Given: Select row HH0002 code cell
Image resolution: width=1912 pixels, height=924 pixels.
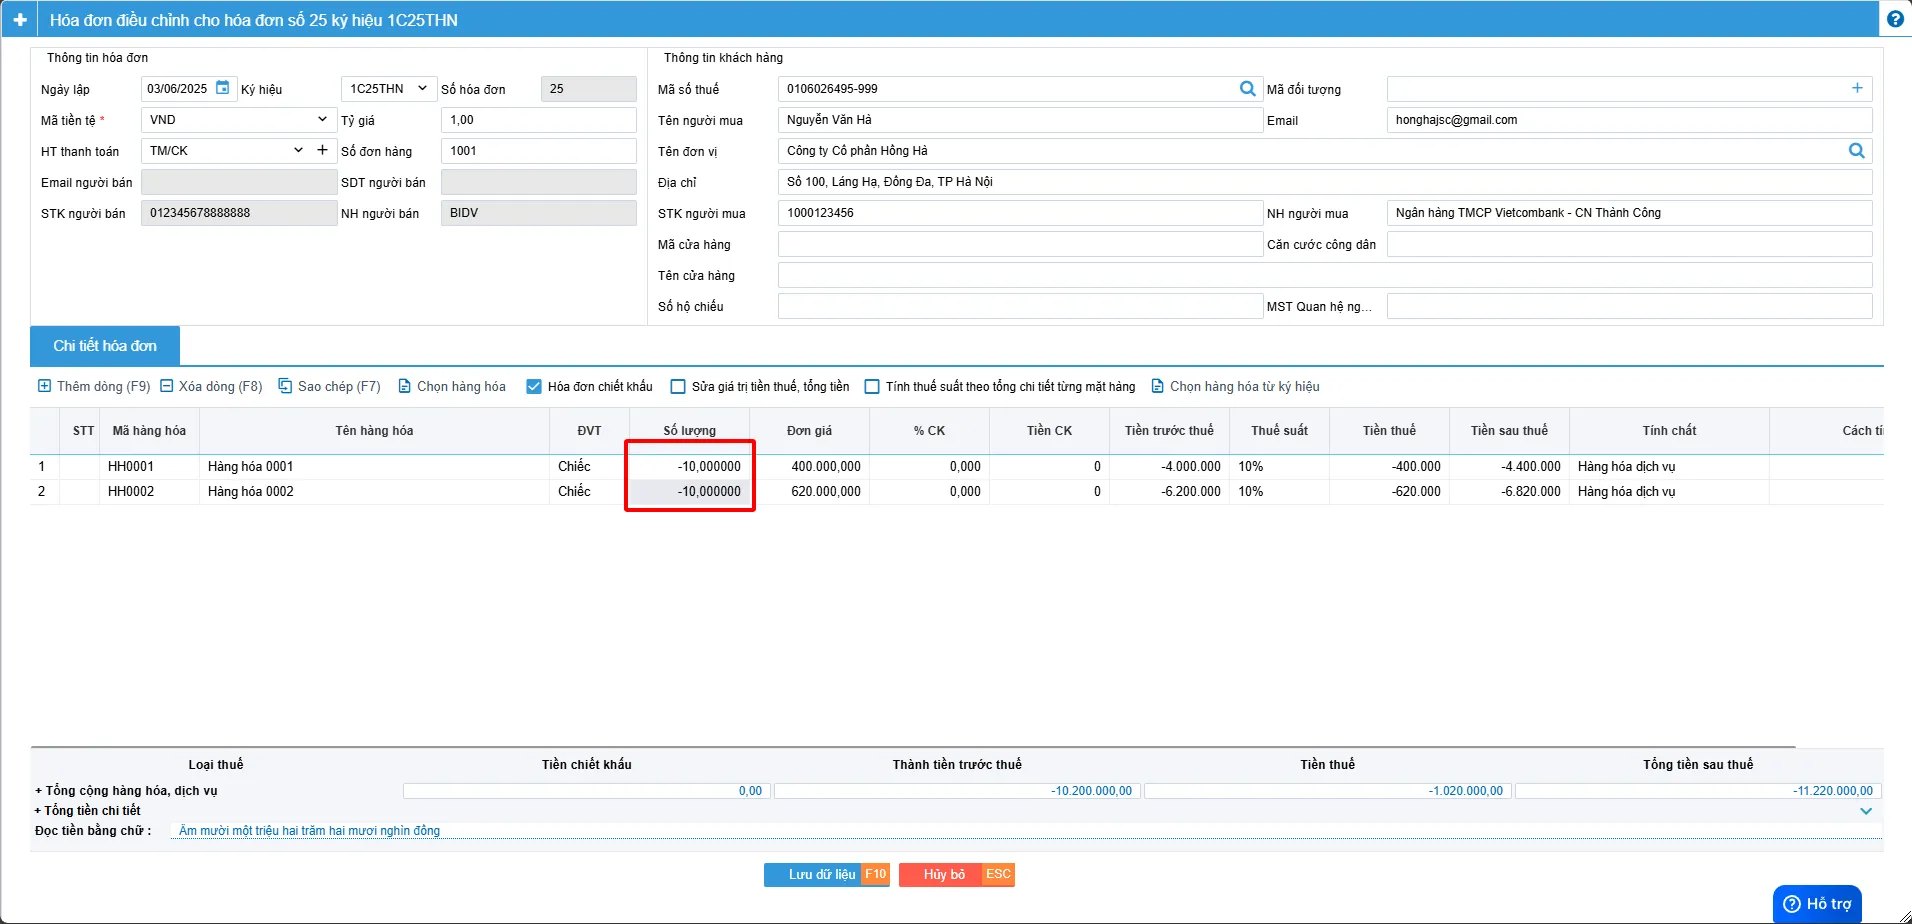Looking at the screenshot, I should click(x=150, y=492).
